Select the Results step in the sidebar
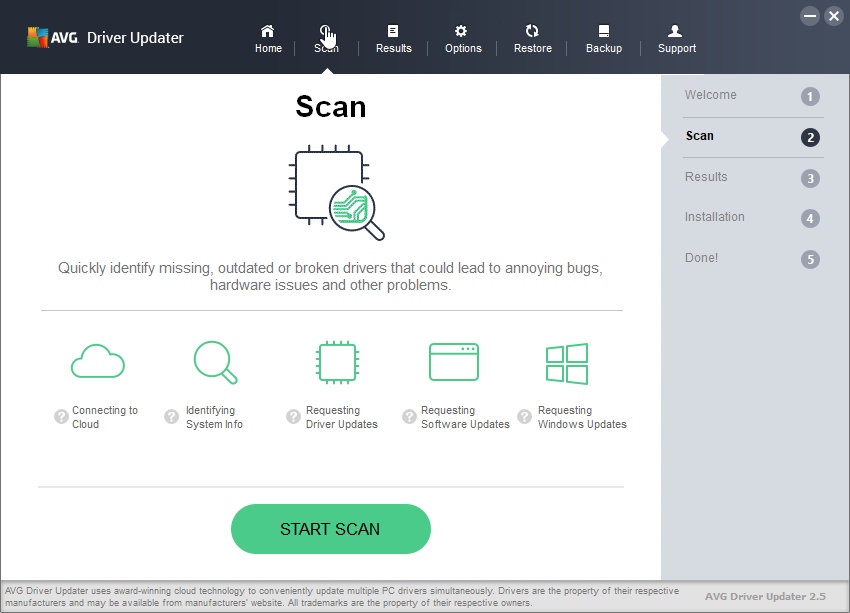The height and width of the screenshot is (613, 850). (752, 178)
